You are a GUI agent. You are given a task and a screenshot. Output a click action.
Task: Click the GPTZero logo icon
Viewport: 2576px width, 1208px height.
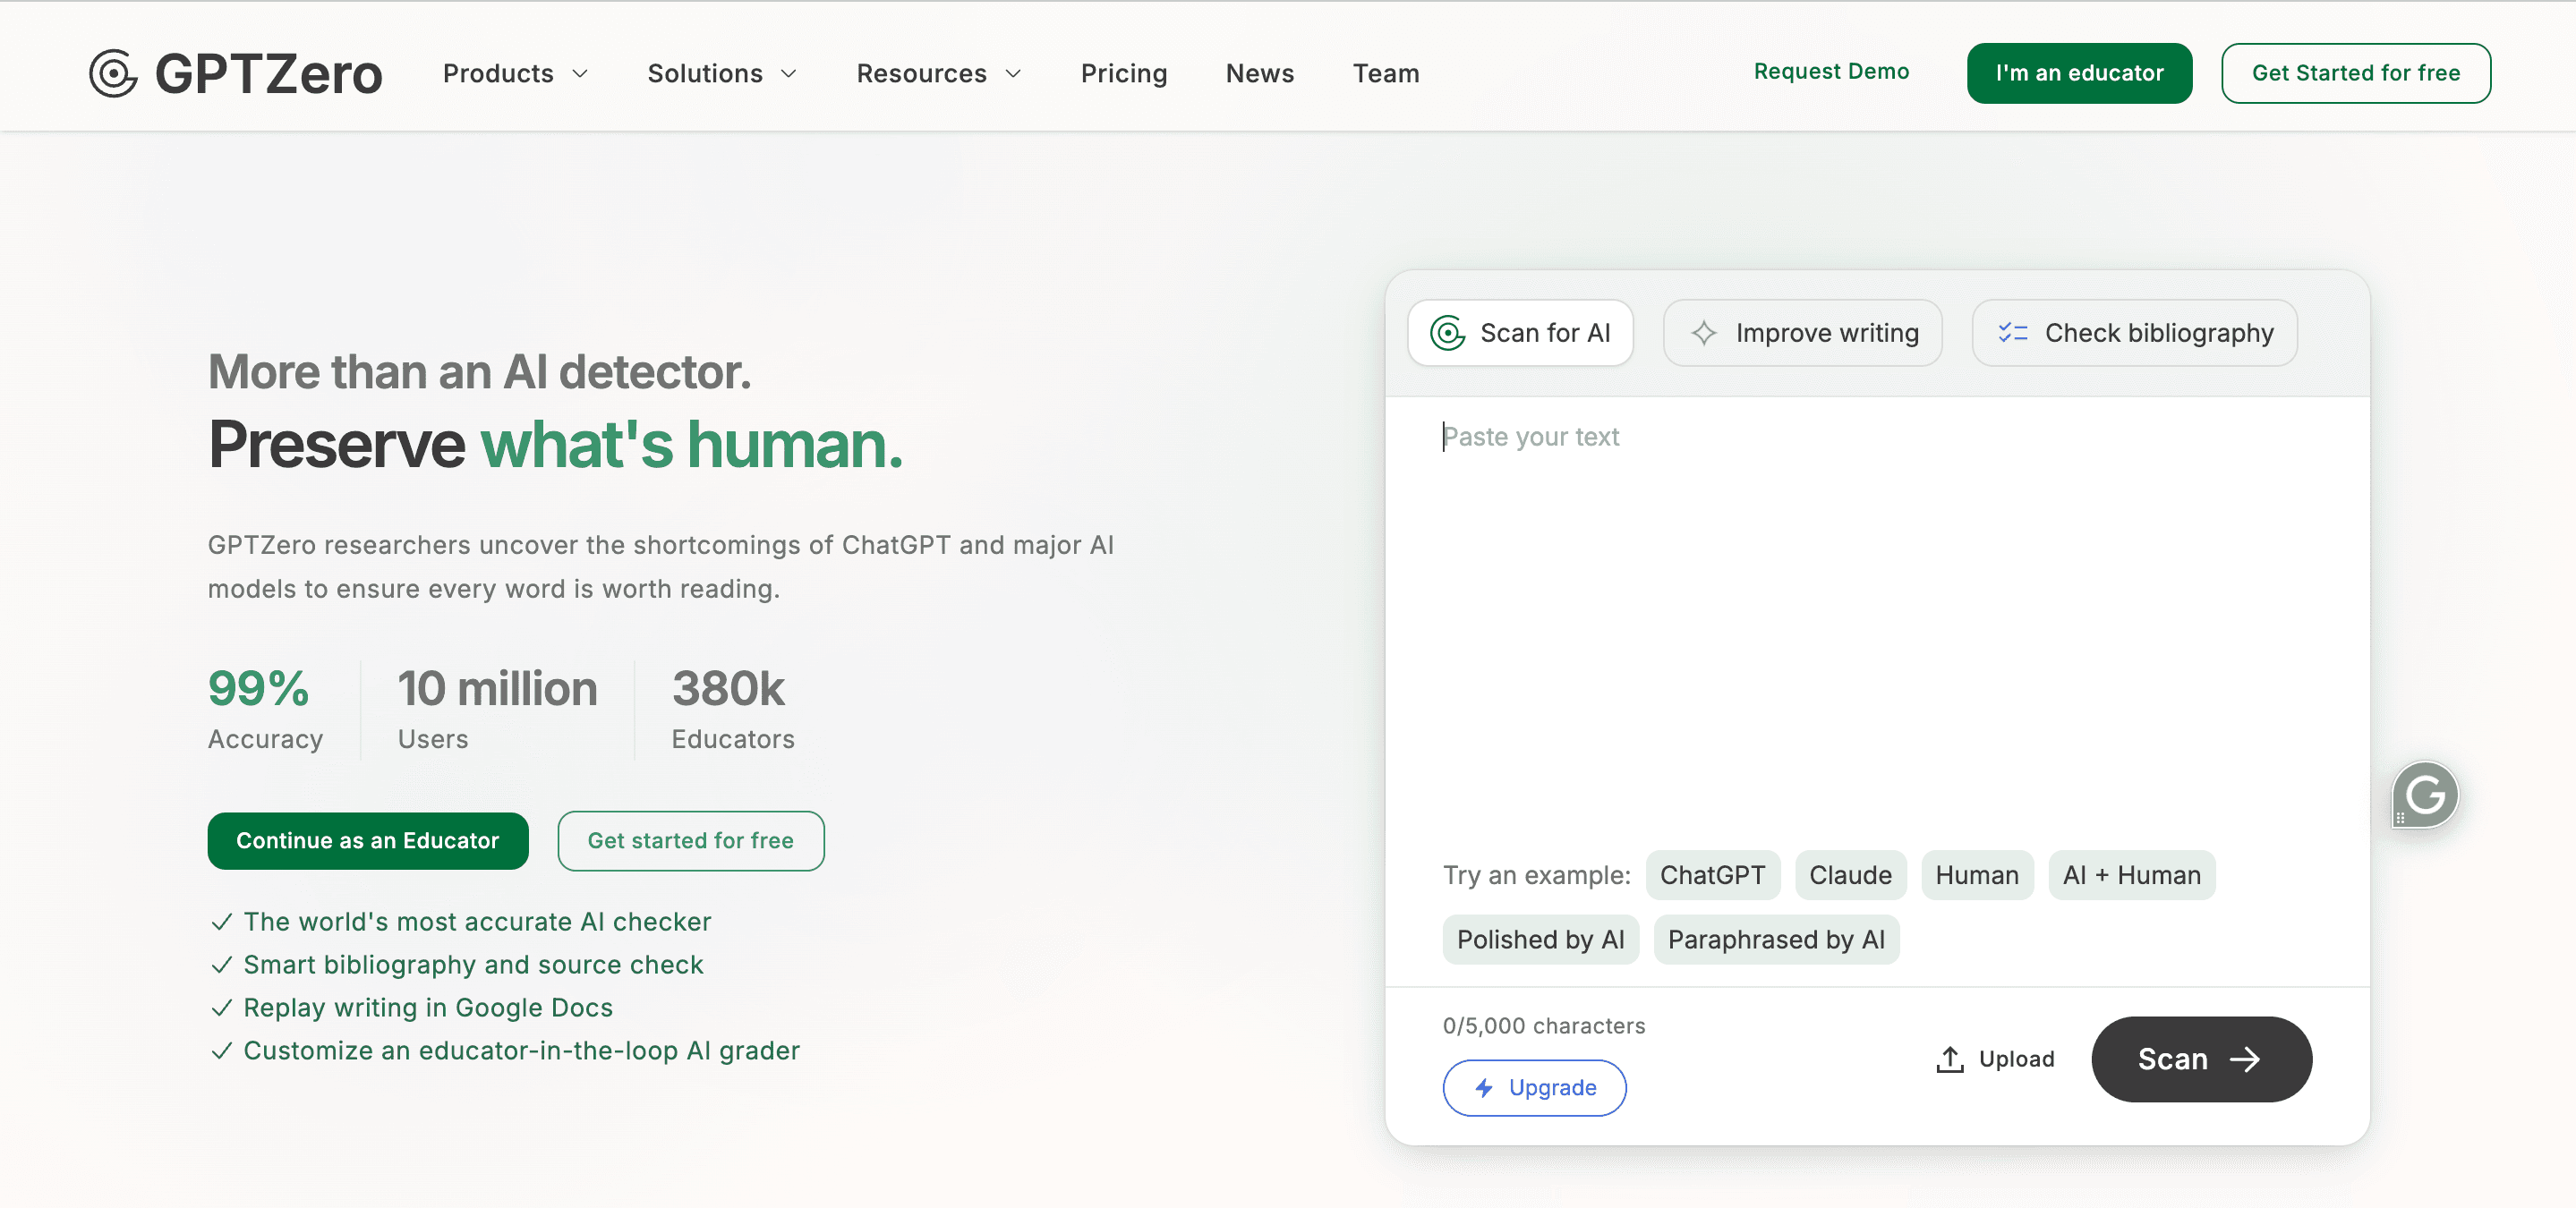(113, 73)
